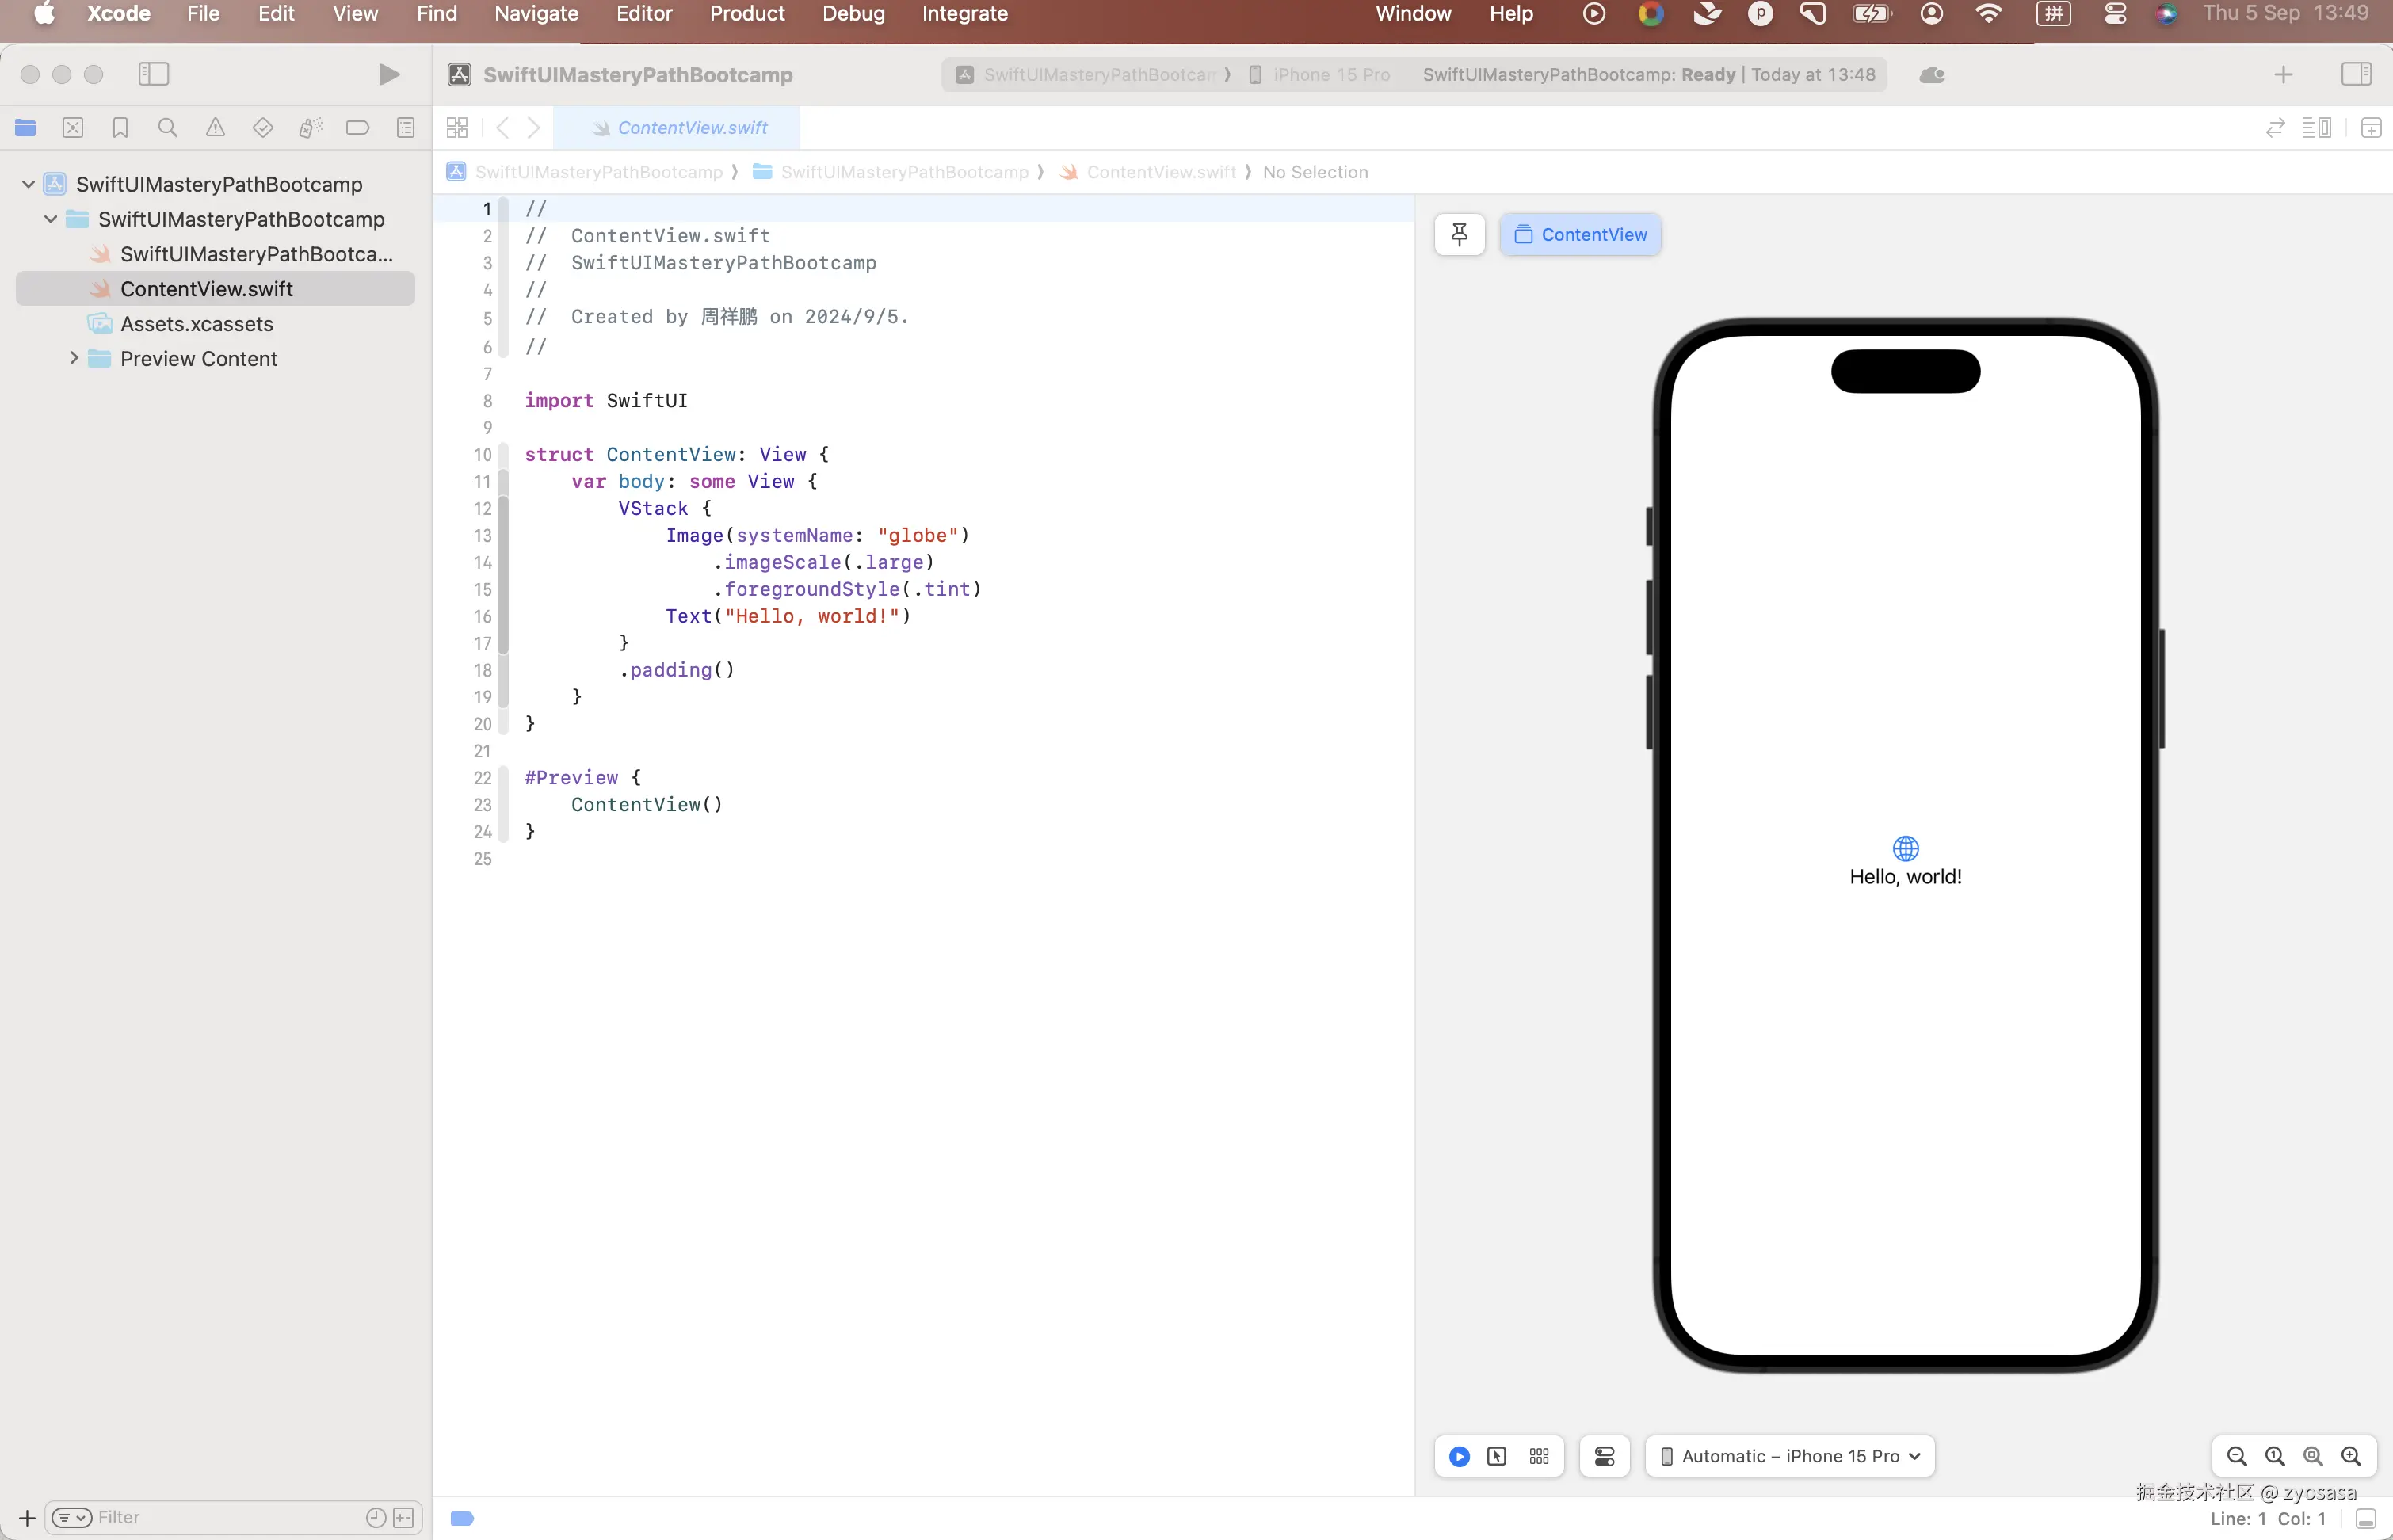Image resolution: width=2393 pixels, height=1540 pixels.
Task: Enable Live preview mode
Action: (x=1459, y=1456)
